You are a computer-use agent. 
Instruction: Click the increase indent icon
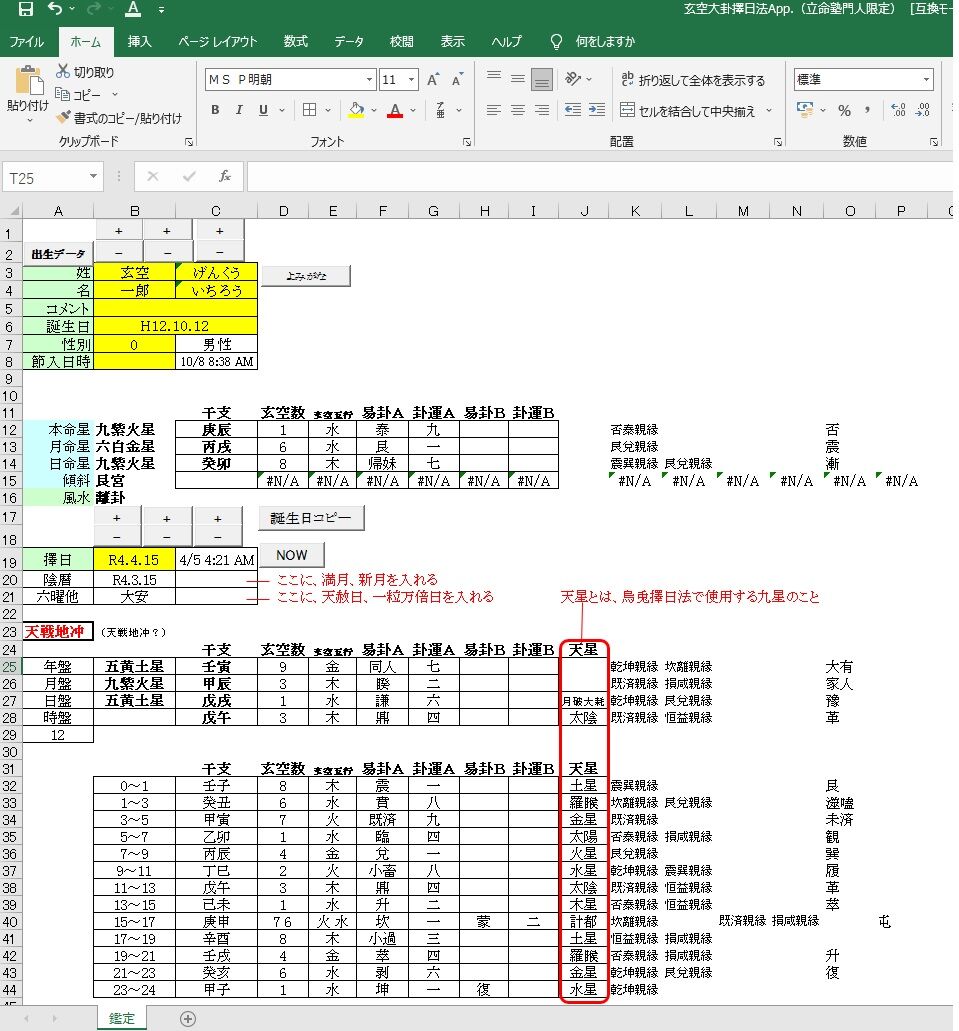pos(597,110)
